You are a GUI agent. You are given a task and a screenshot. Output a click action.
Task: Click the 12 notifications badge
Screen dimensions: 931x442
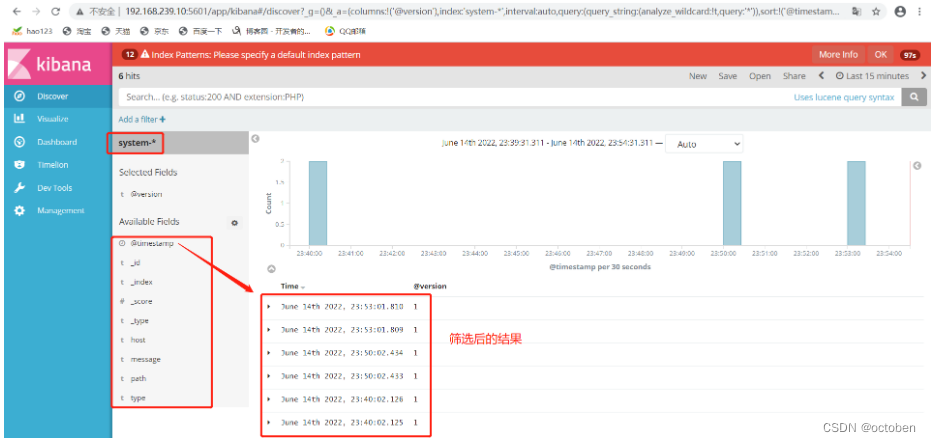[129, 55]
